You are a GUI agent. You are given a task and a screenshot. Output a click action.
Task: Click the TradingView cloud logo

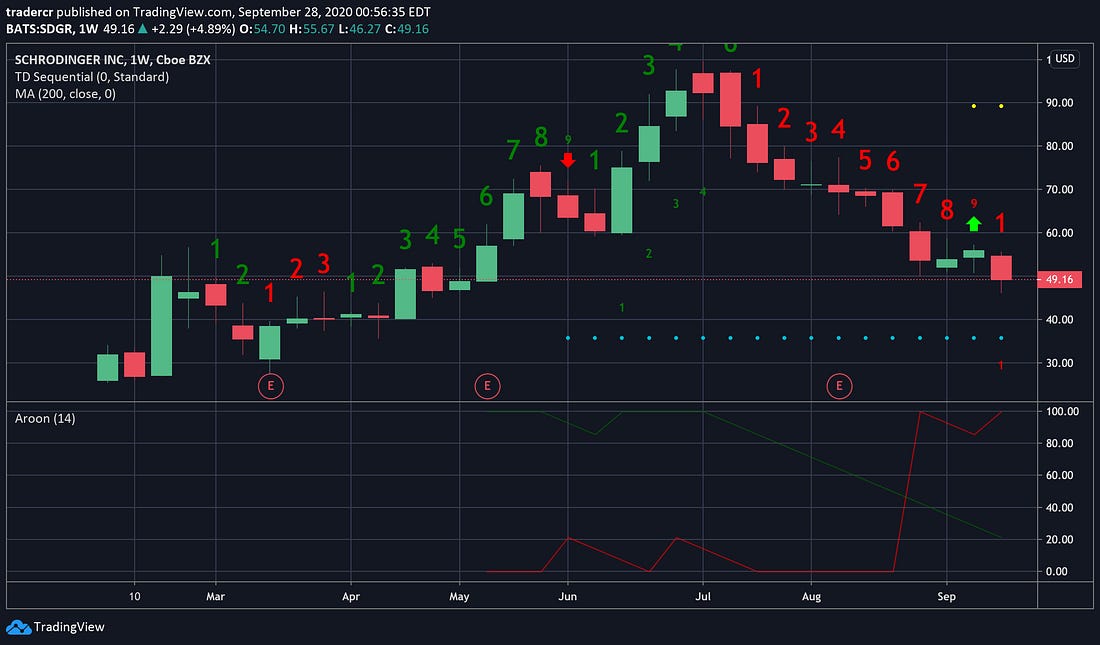[18, 627]
